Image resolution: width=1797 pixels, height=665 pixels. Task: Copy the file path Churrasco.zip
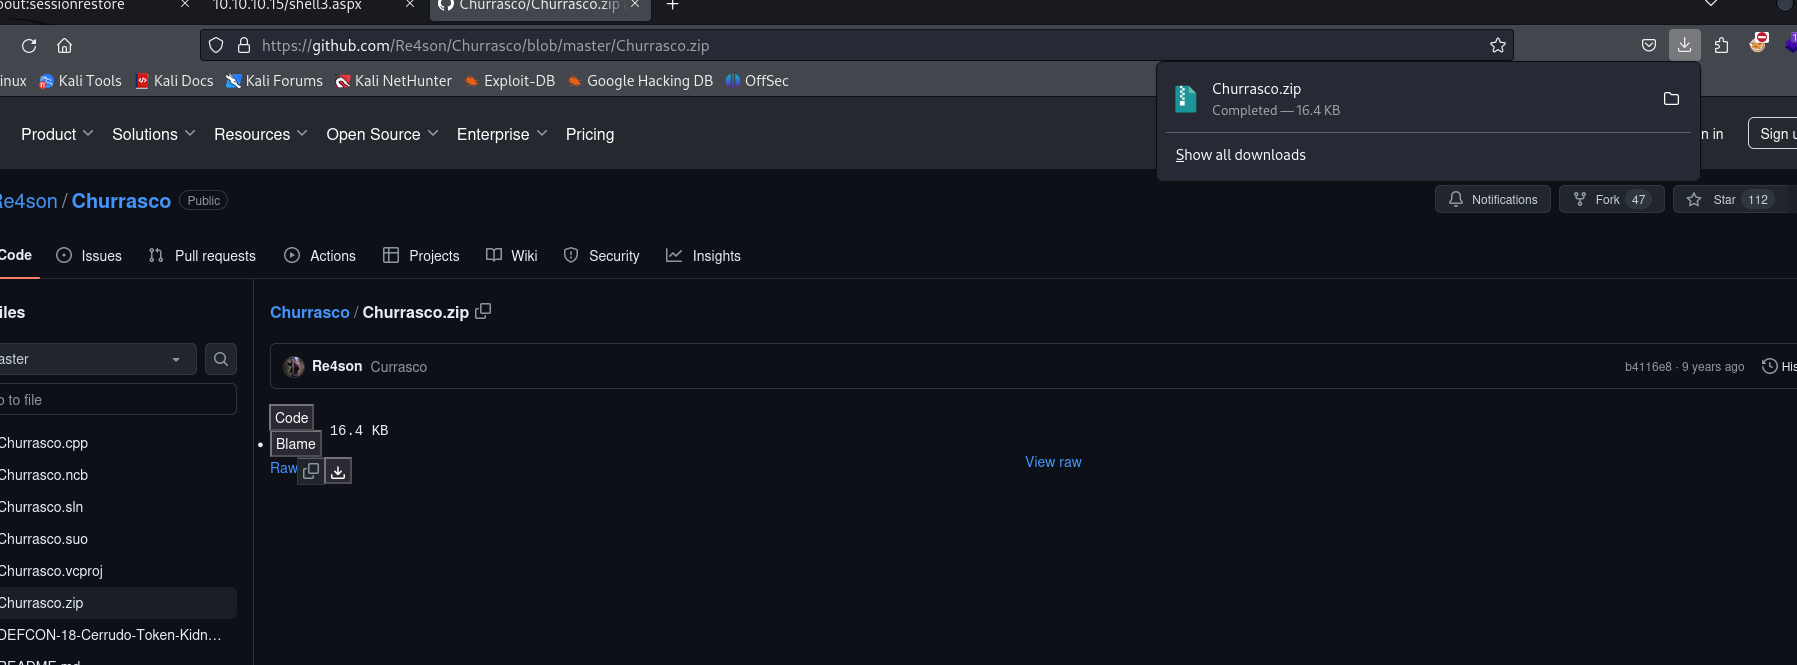pos(483,311)
